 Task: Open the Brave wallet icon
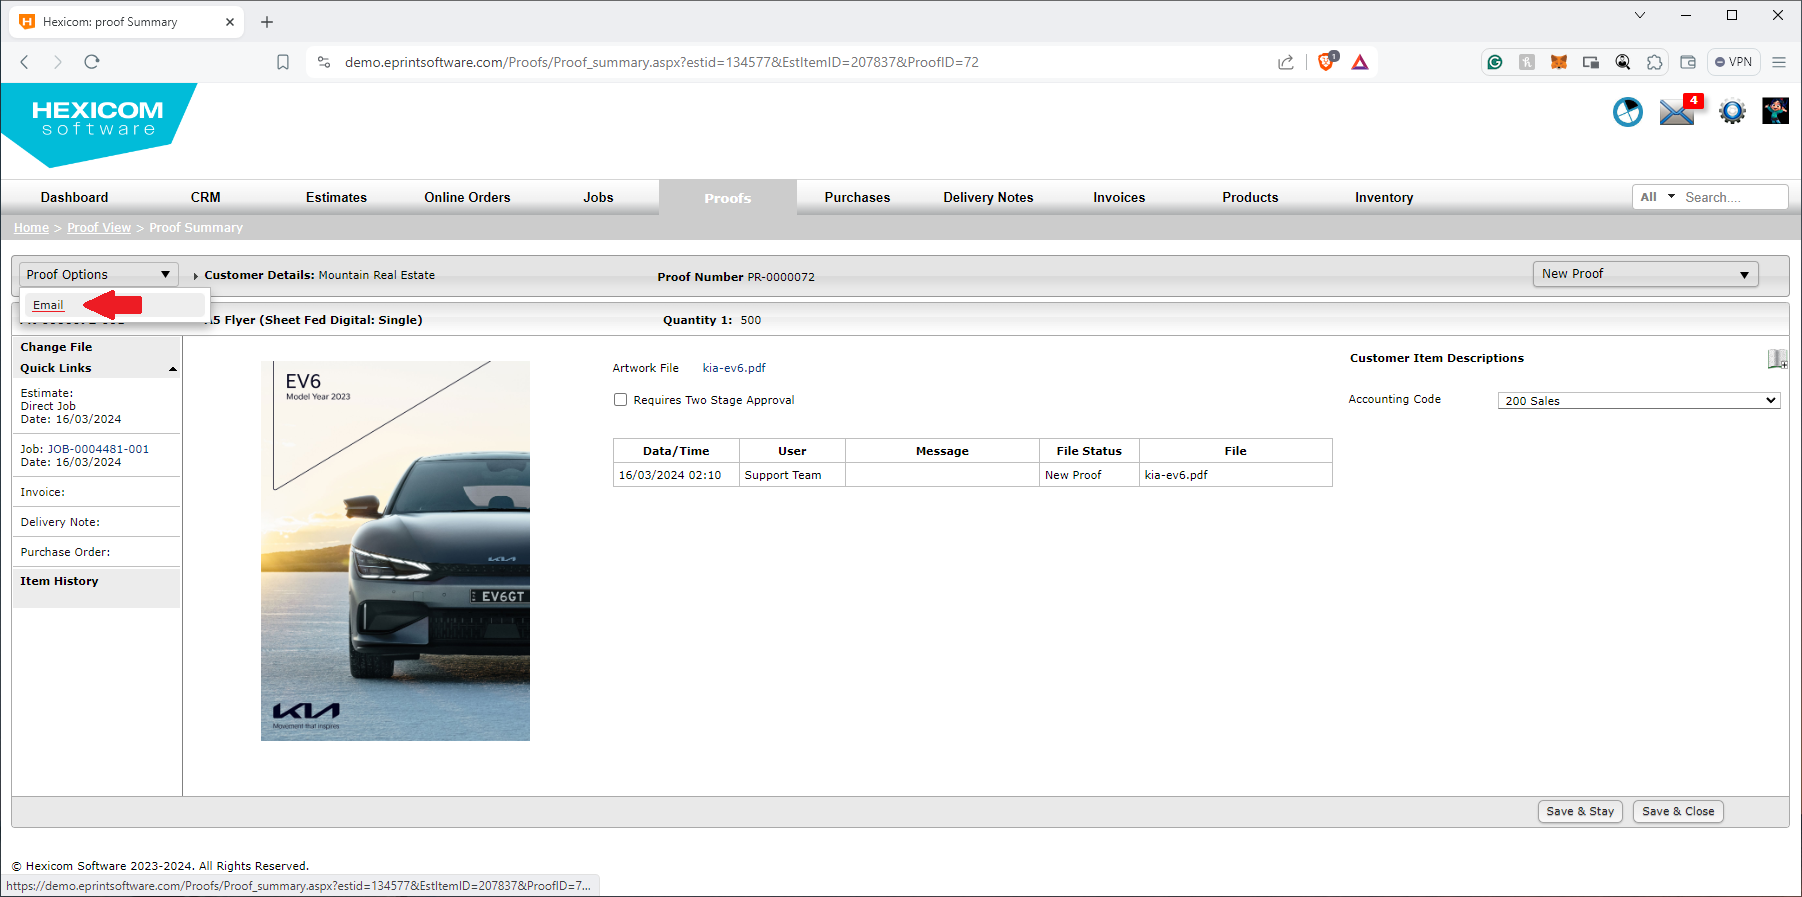point(1688,62)
